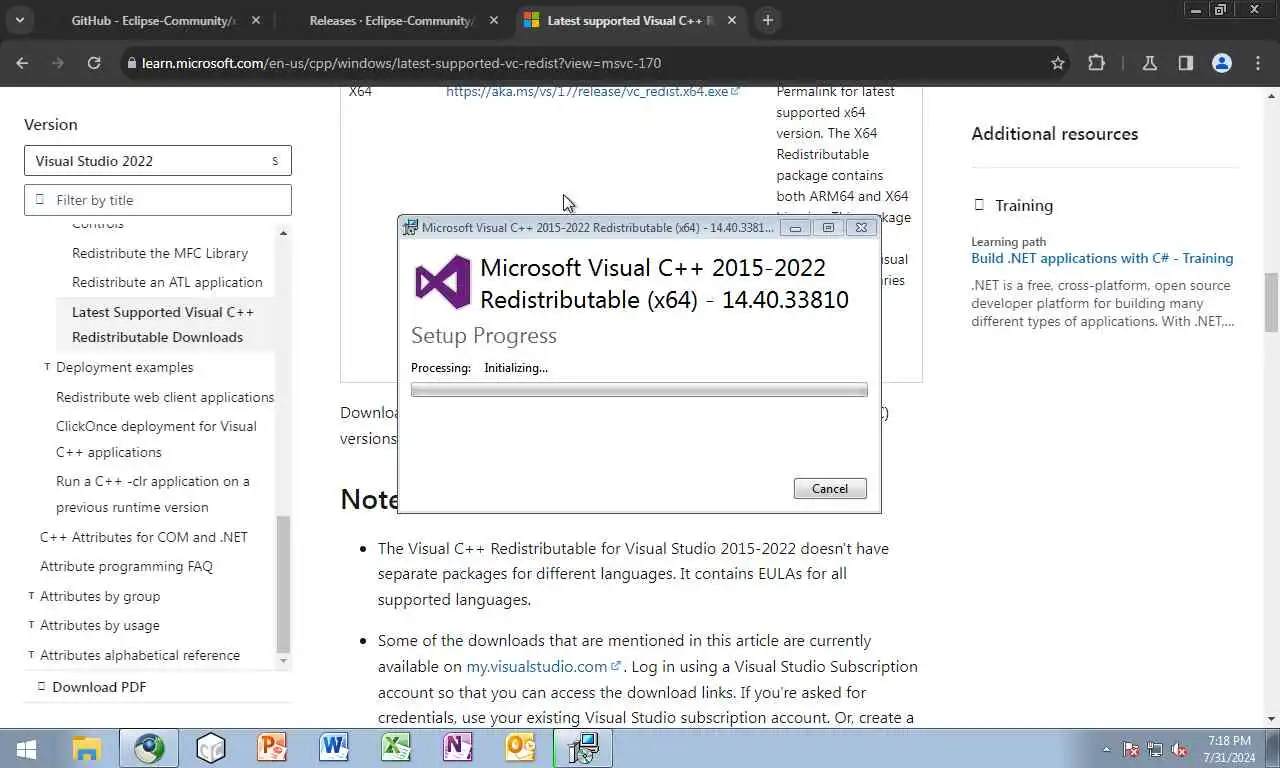Open the browser Extensions puzzle icon
This screenshot has height=768, width=1280.
pyautogui.click(x=1097, y=63)
